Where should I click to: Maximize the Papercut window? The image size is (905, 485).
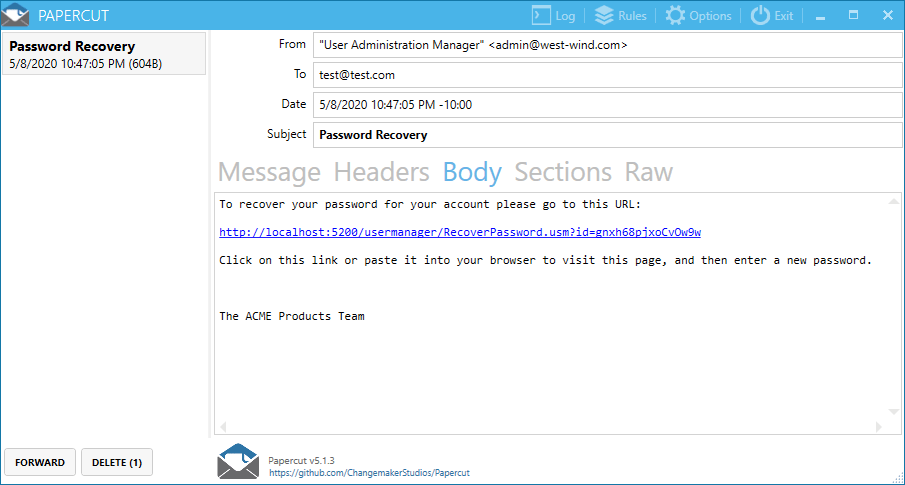pos(854,16)
